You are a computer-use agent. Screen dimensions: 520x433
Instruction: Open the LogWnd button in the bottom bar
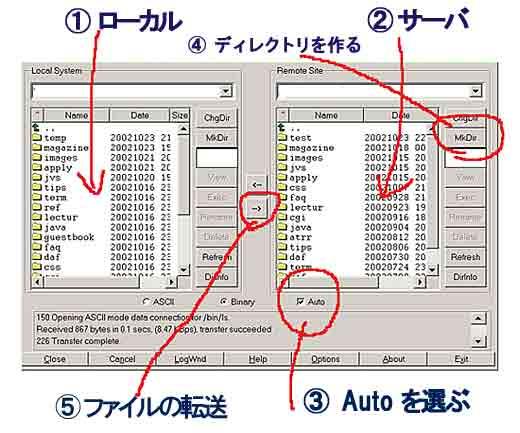[x=190, y=359]
